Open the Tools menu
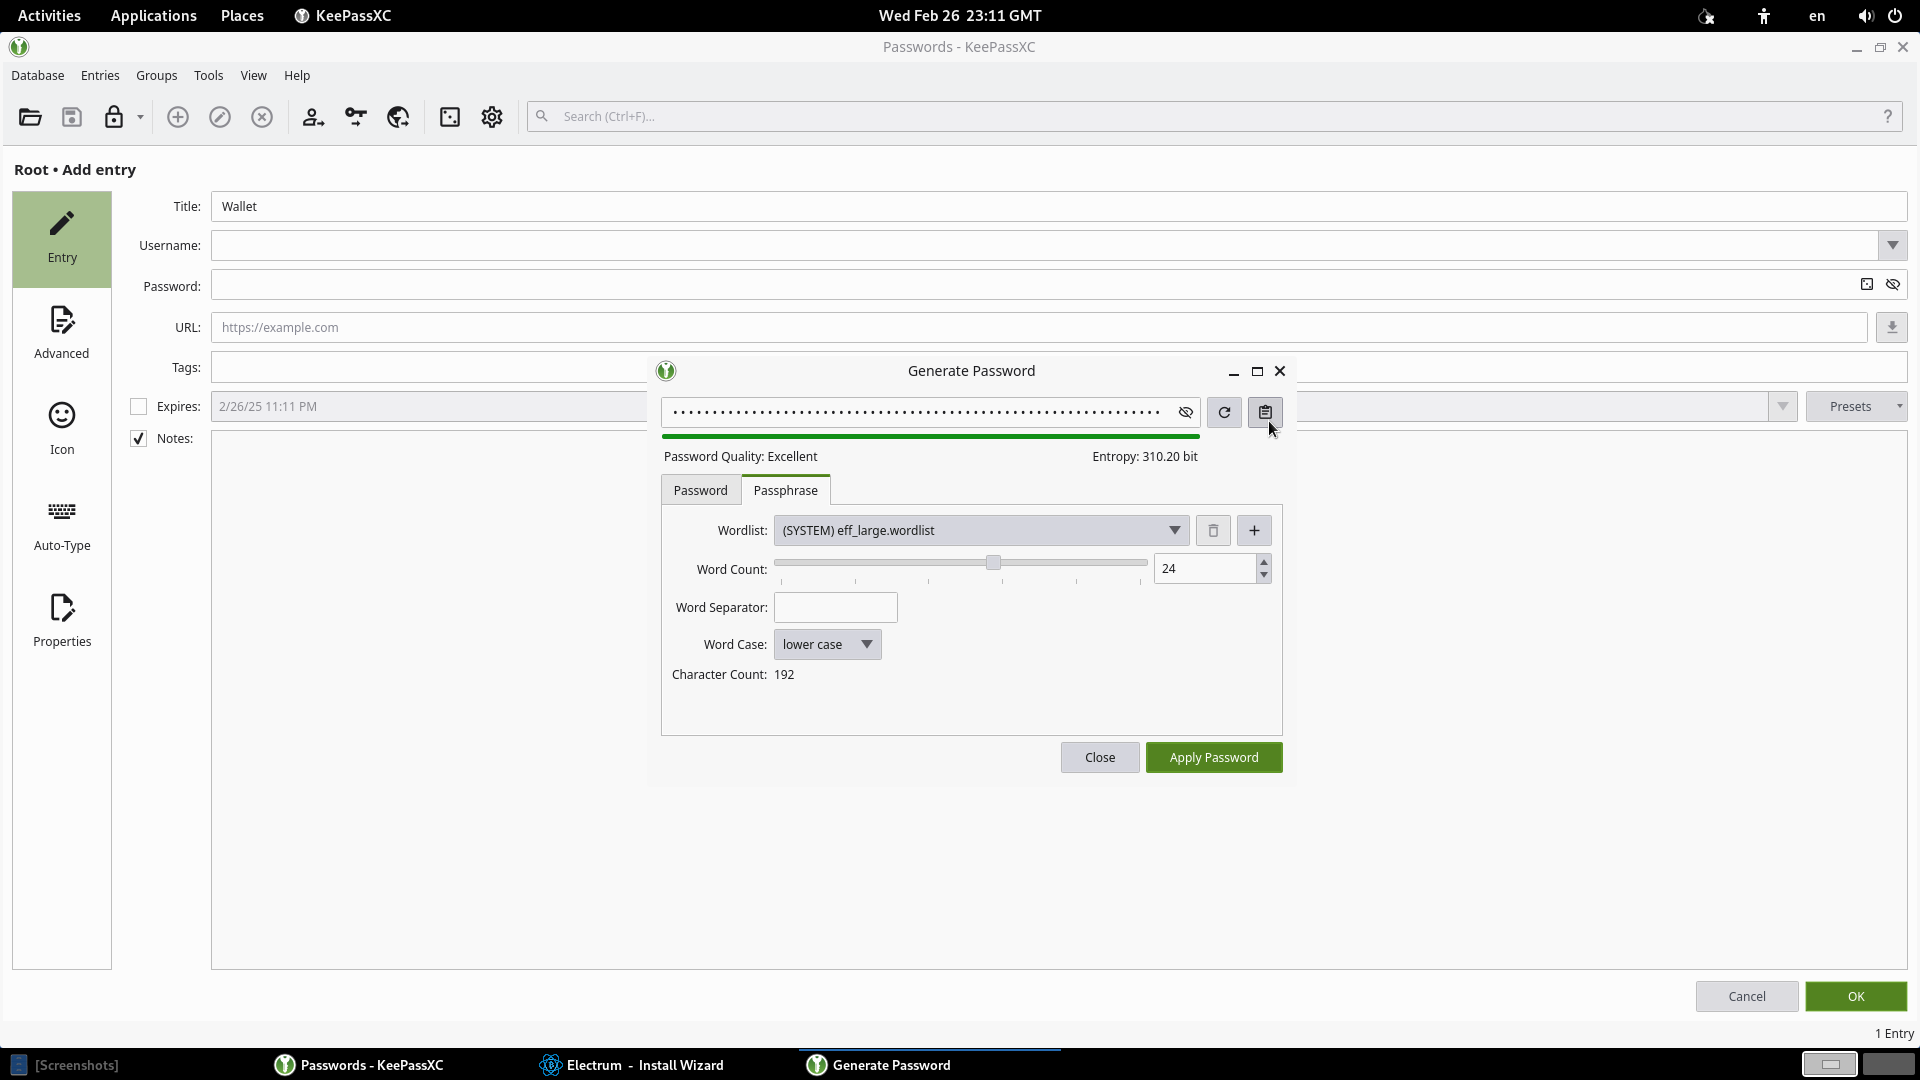The height and width of the screenshot is (1080, 1920). (208, 75)
